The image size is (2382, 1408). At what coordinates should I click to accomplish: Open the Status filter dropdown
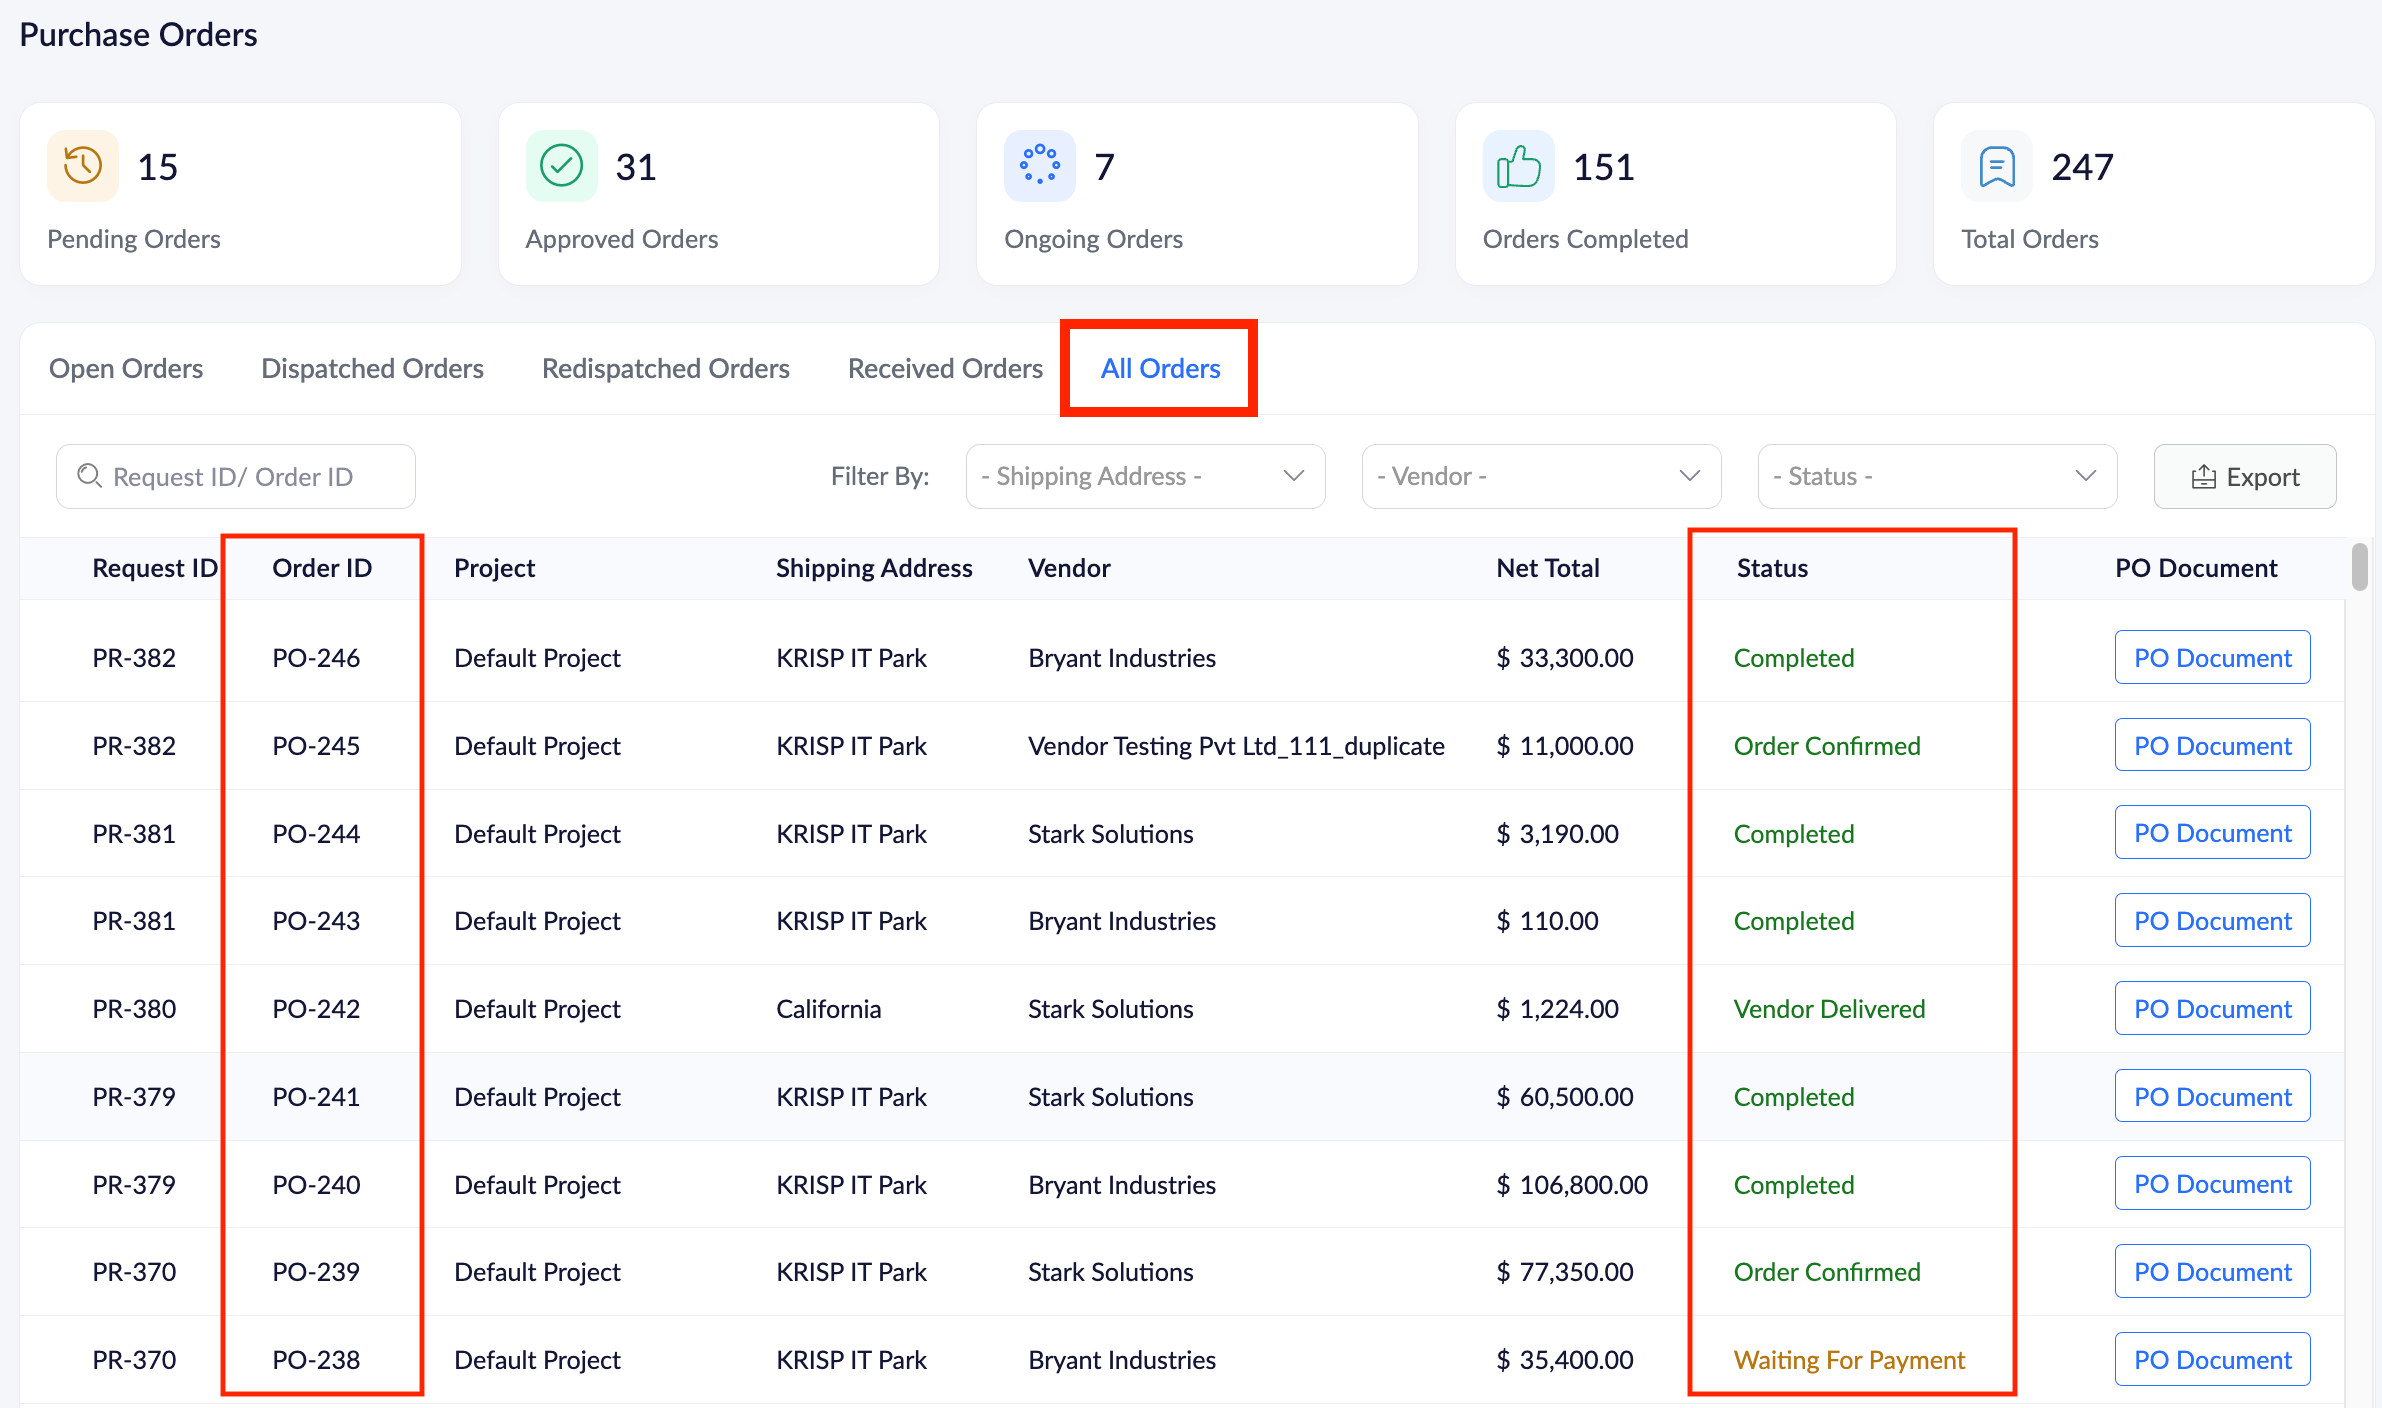[1936, 476]
